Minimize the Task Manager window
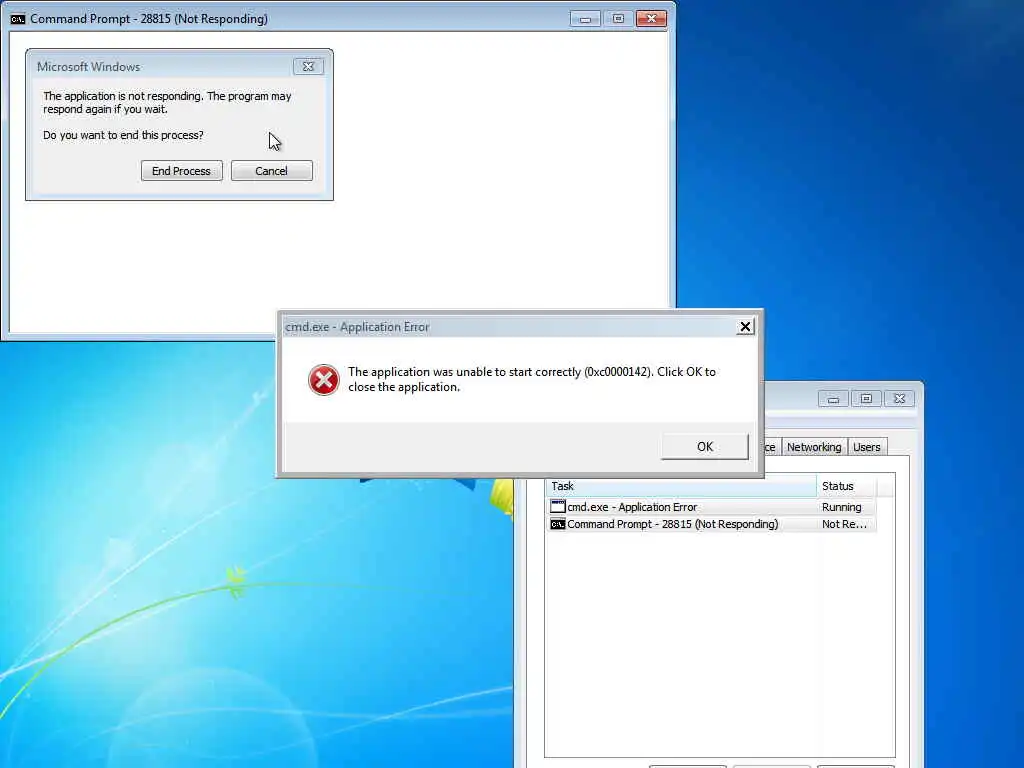Viewport: 1024px width, 768px height. pos(833,399)
